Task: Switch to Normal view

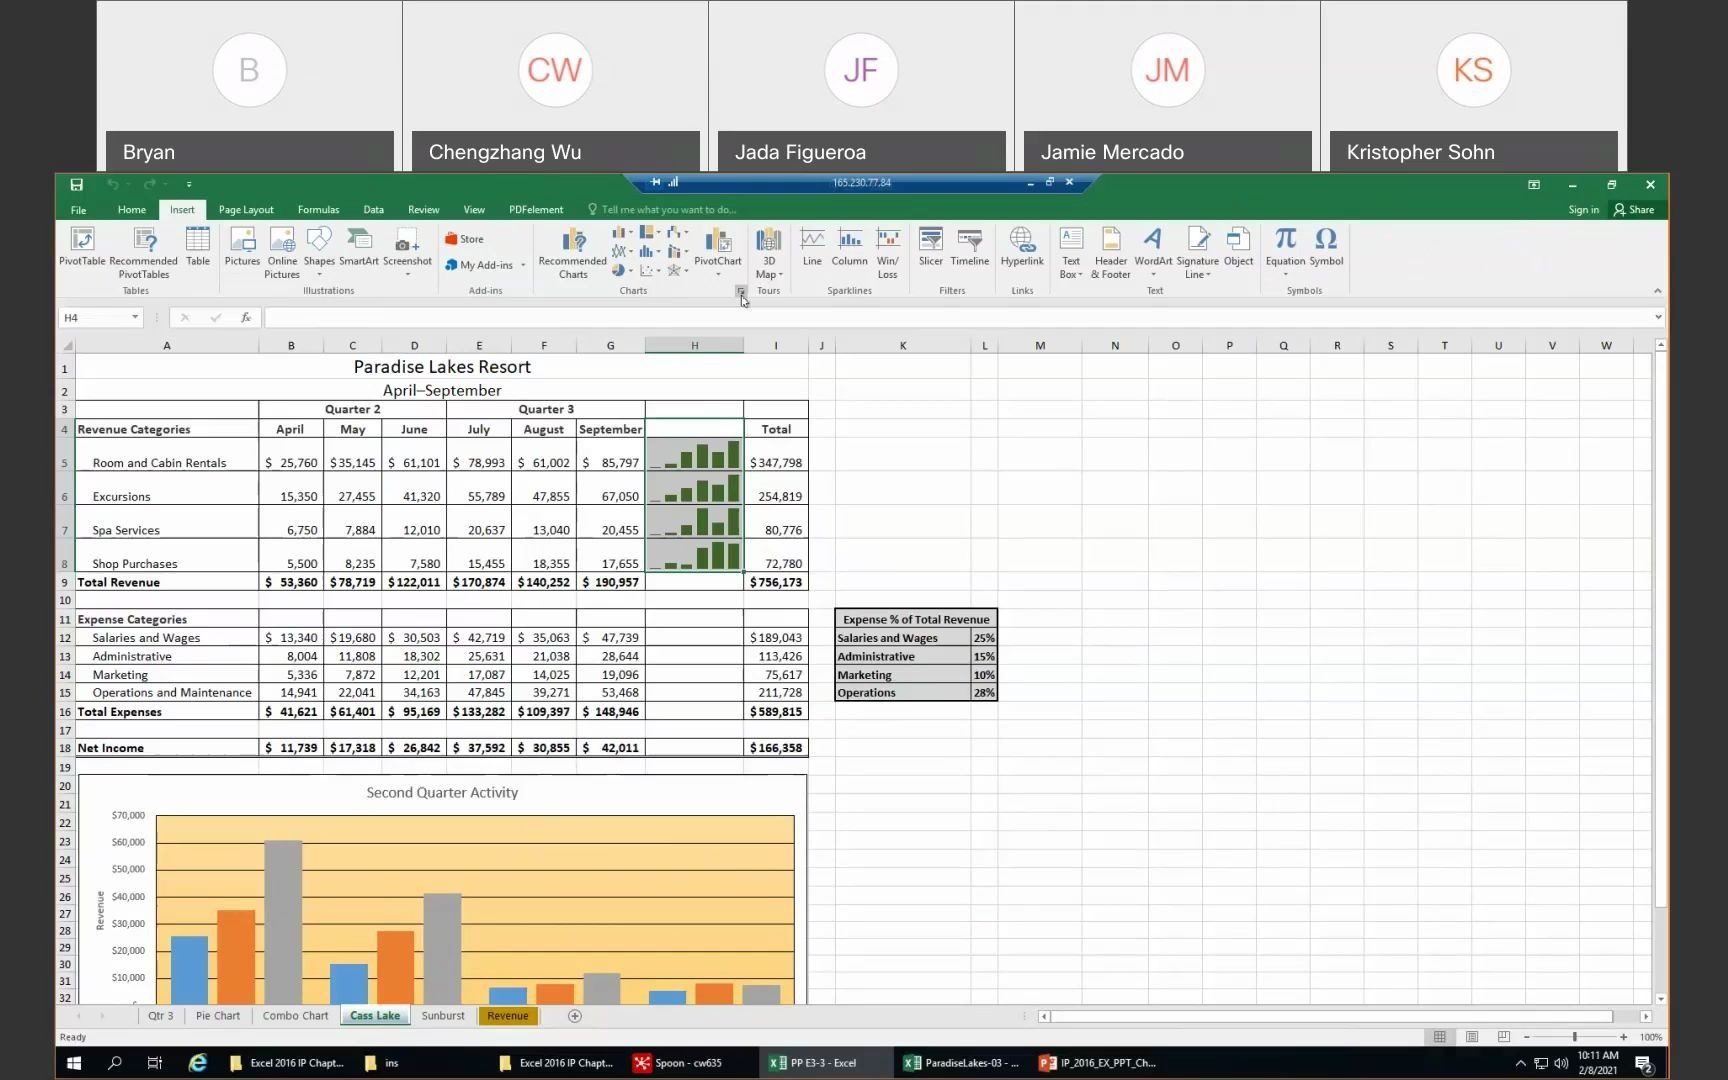Action: pos(1440,1037)
